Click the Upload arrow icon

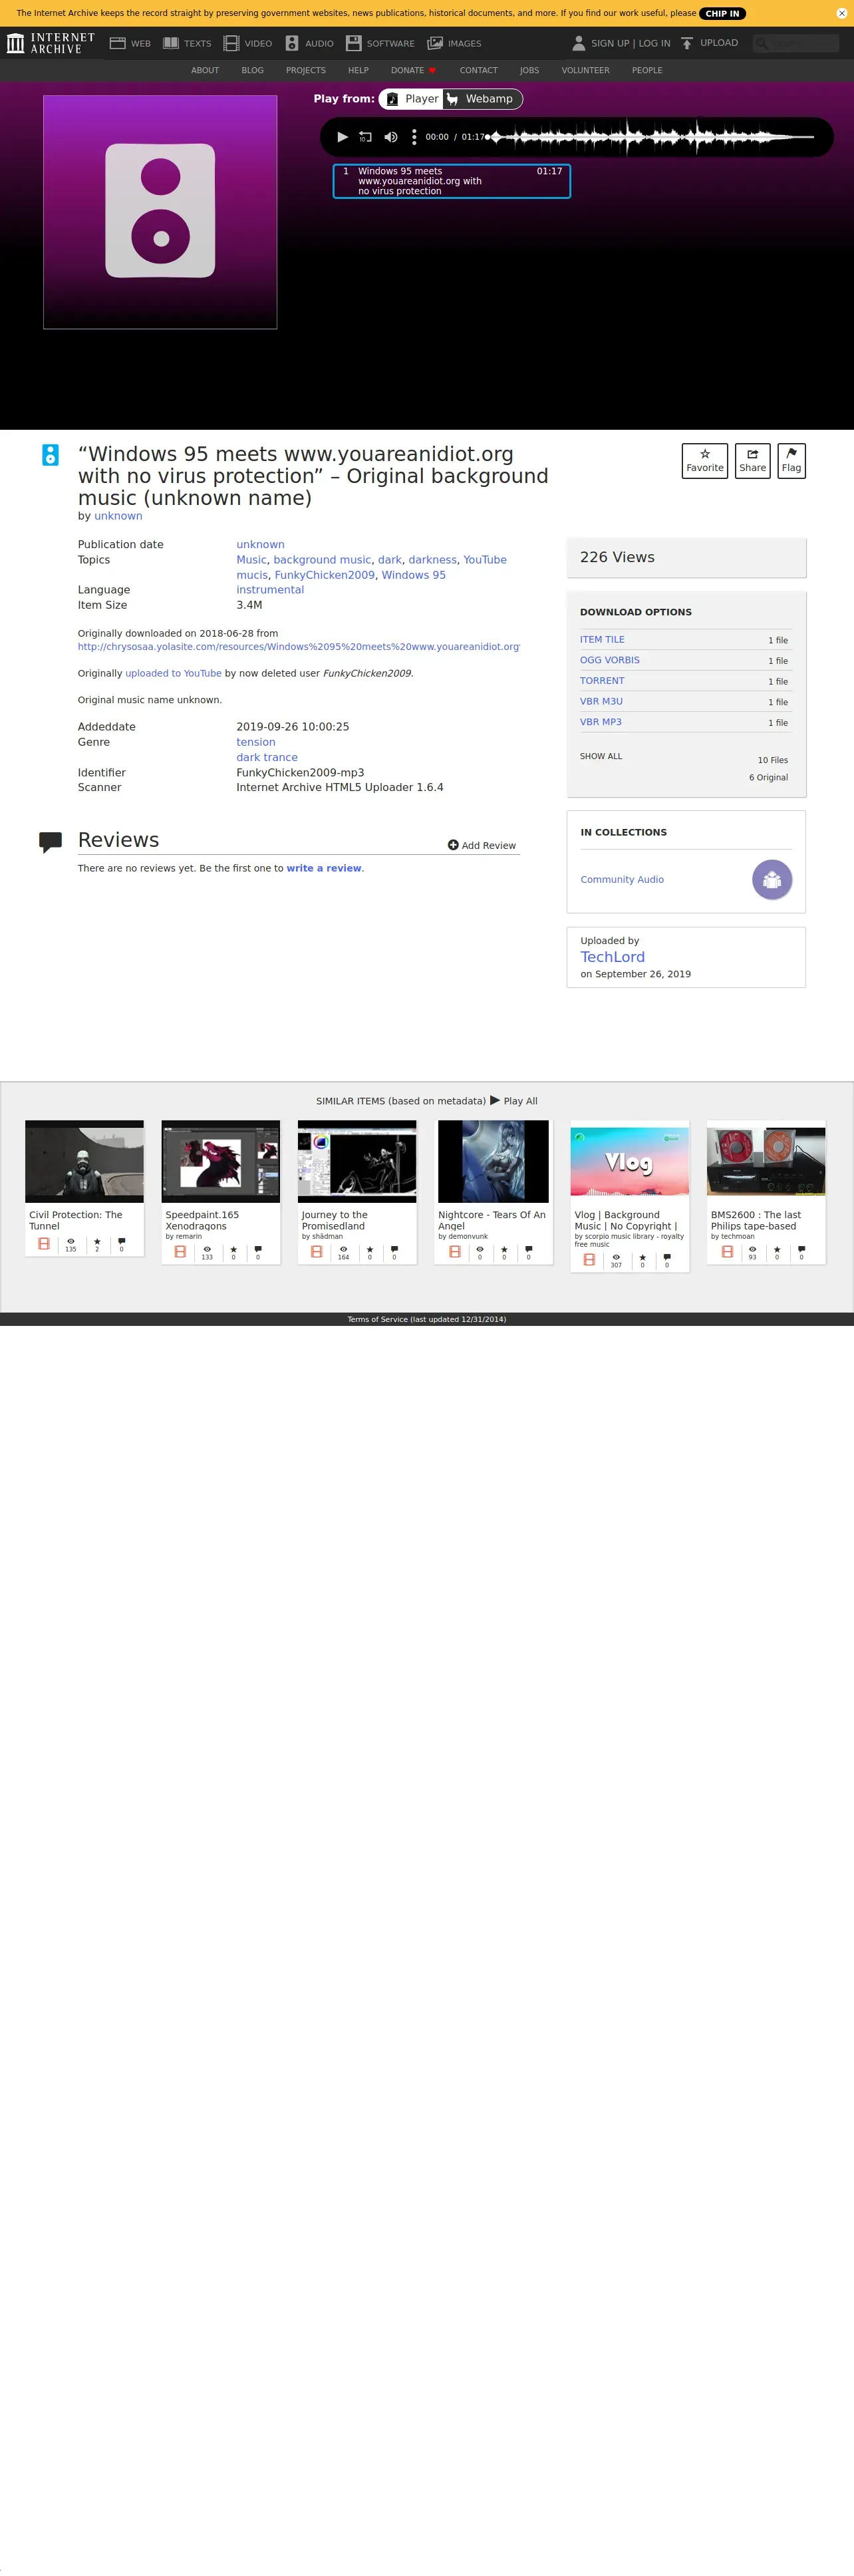(687, 43)
